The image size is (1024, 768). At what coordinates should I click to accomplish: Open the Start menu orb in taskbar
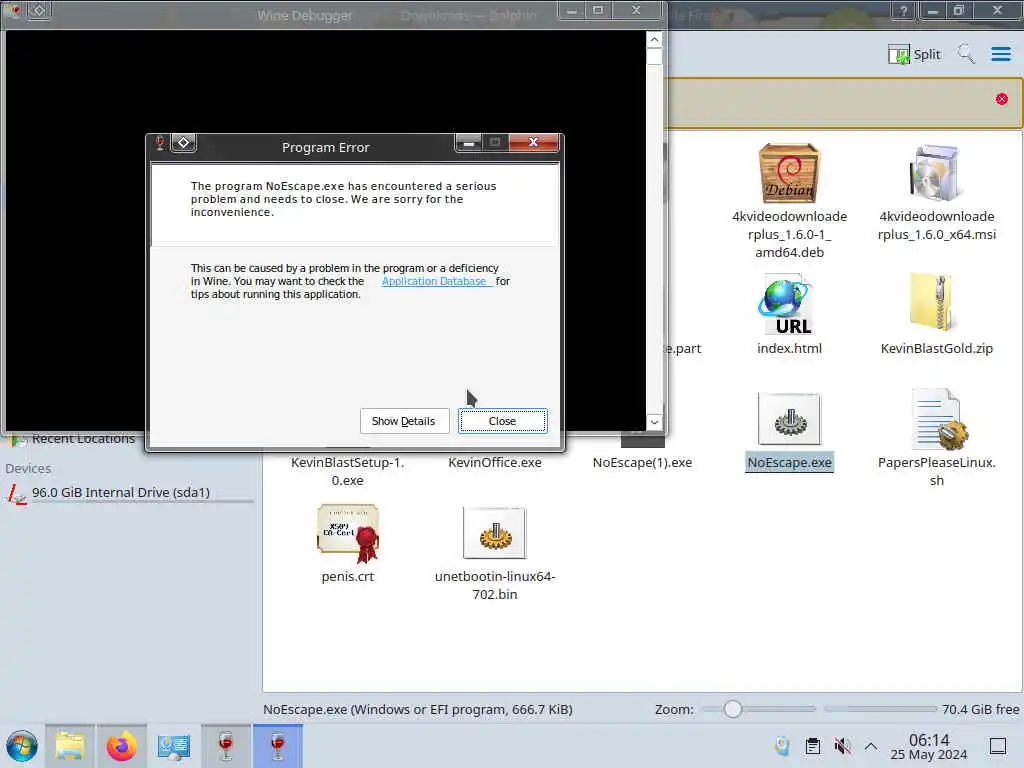(22, 746)
